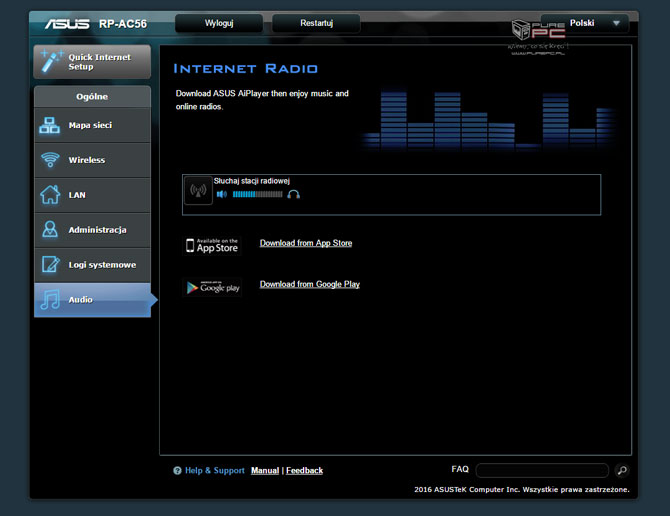Click the App Store badge

(x=212, y=245)
